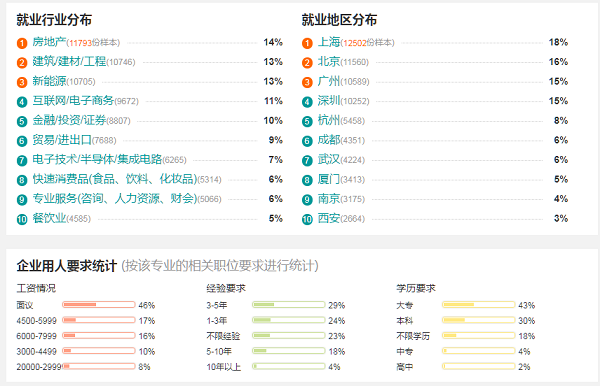
Task: Click the orange rank 3 badge beside 新能源
Action: pos(22,82)
